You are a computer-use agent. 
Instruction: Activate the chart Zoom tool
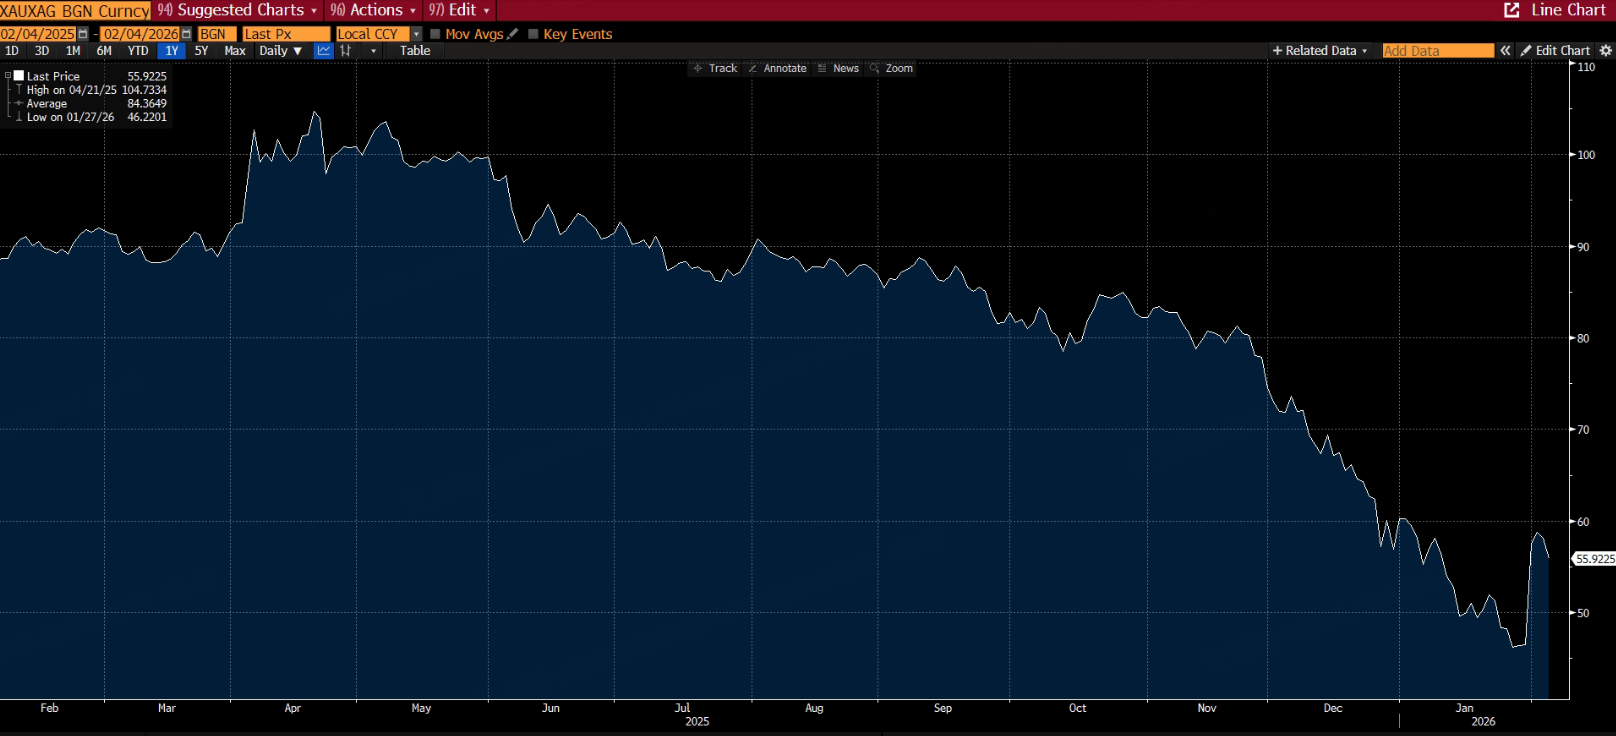coord(891,69)
